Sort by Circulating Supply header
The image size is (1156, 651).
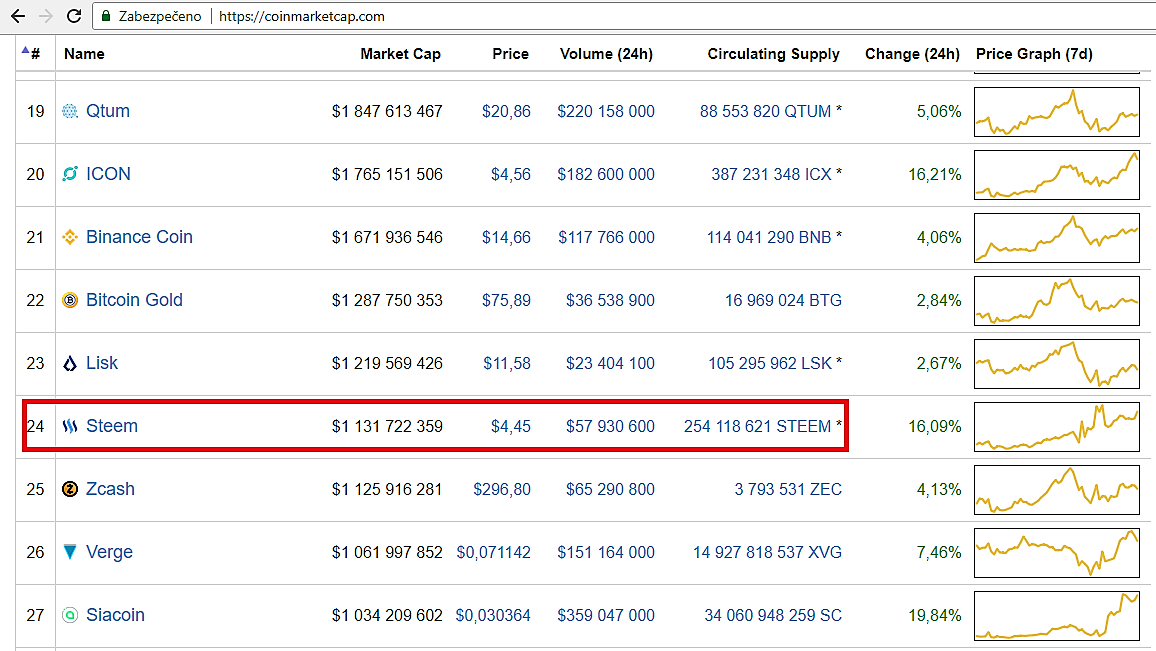tap(773, 54)
